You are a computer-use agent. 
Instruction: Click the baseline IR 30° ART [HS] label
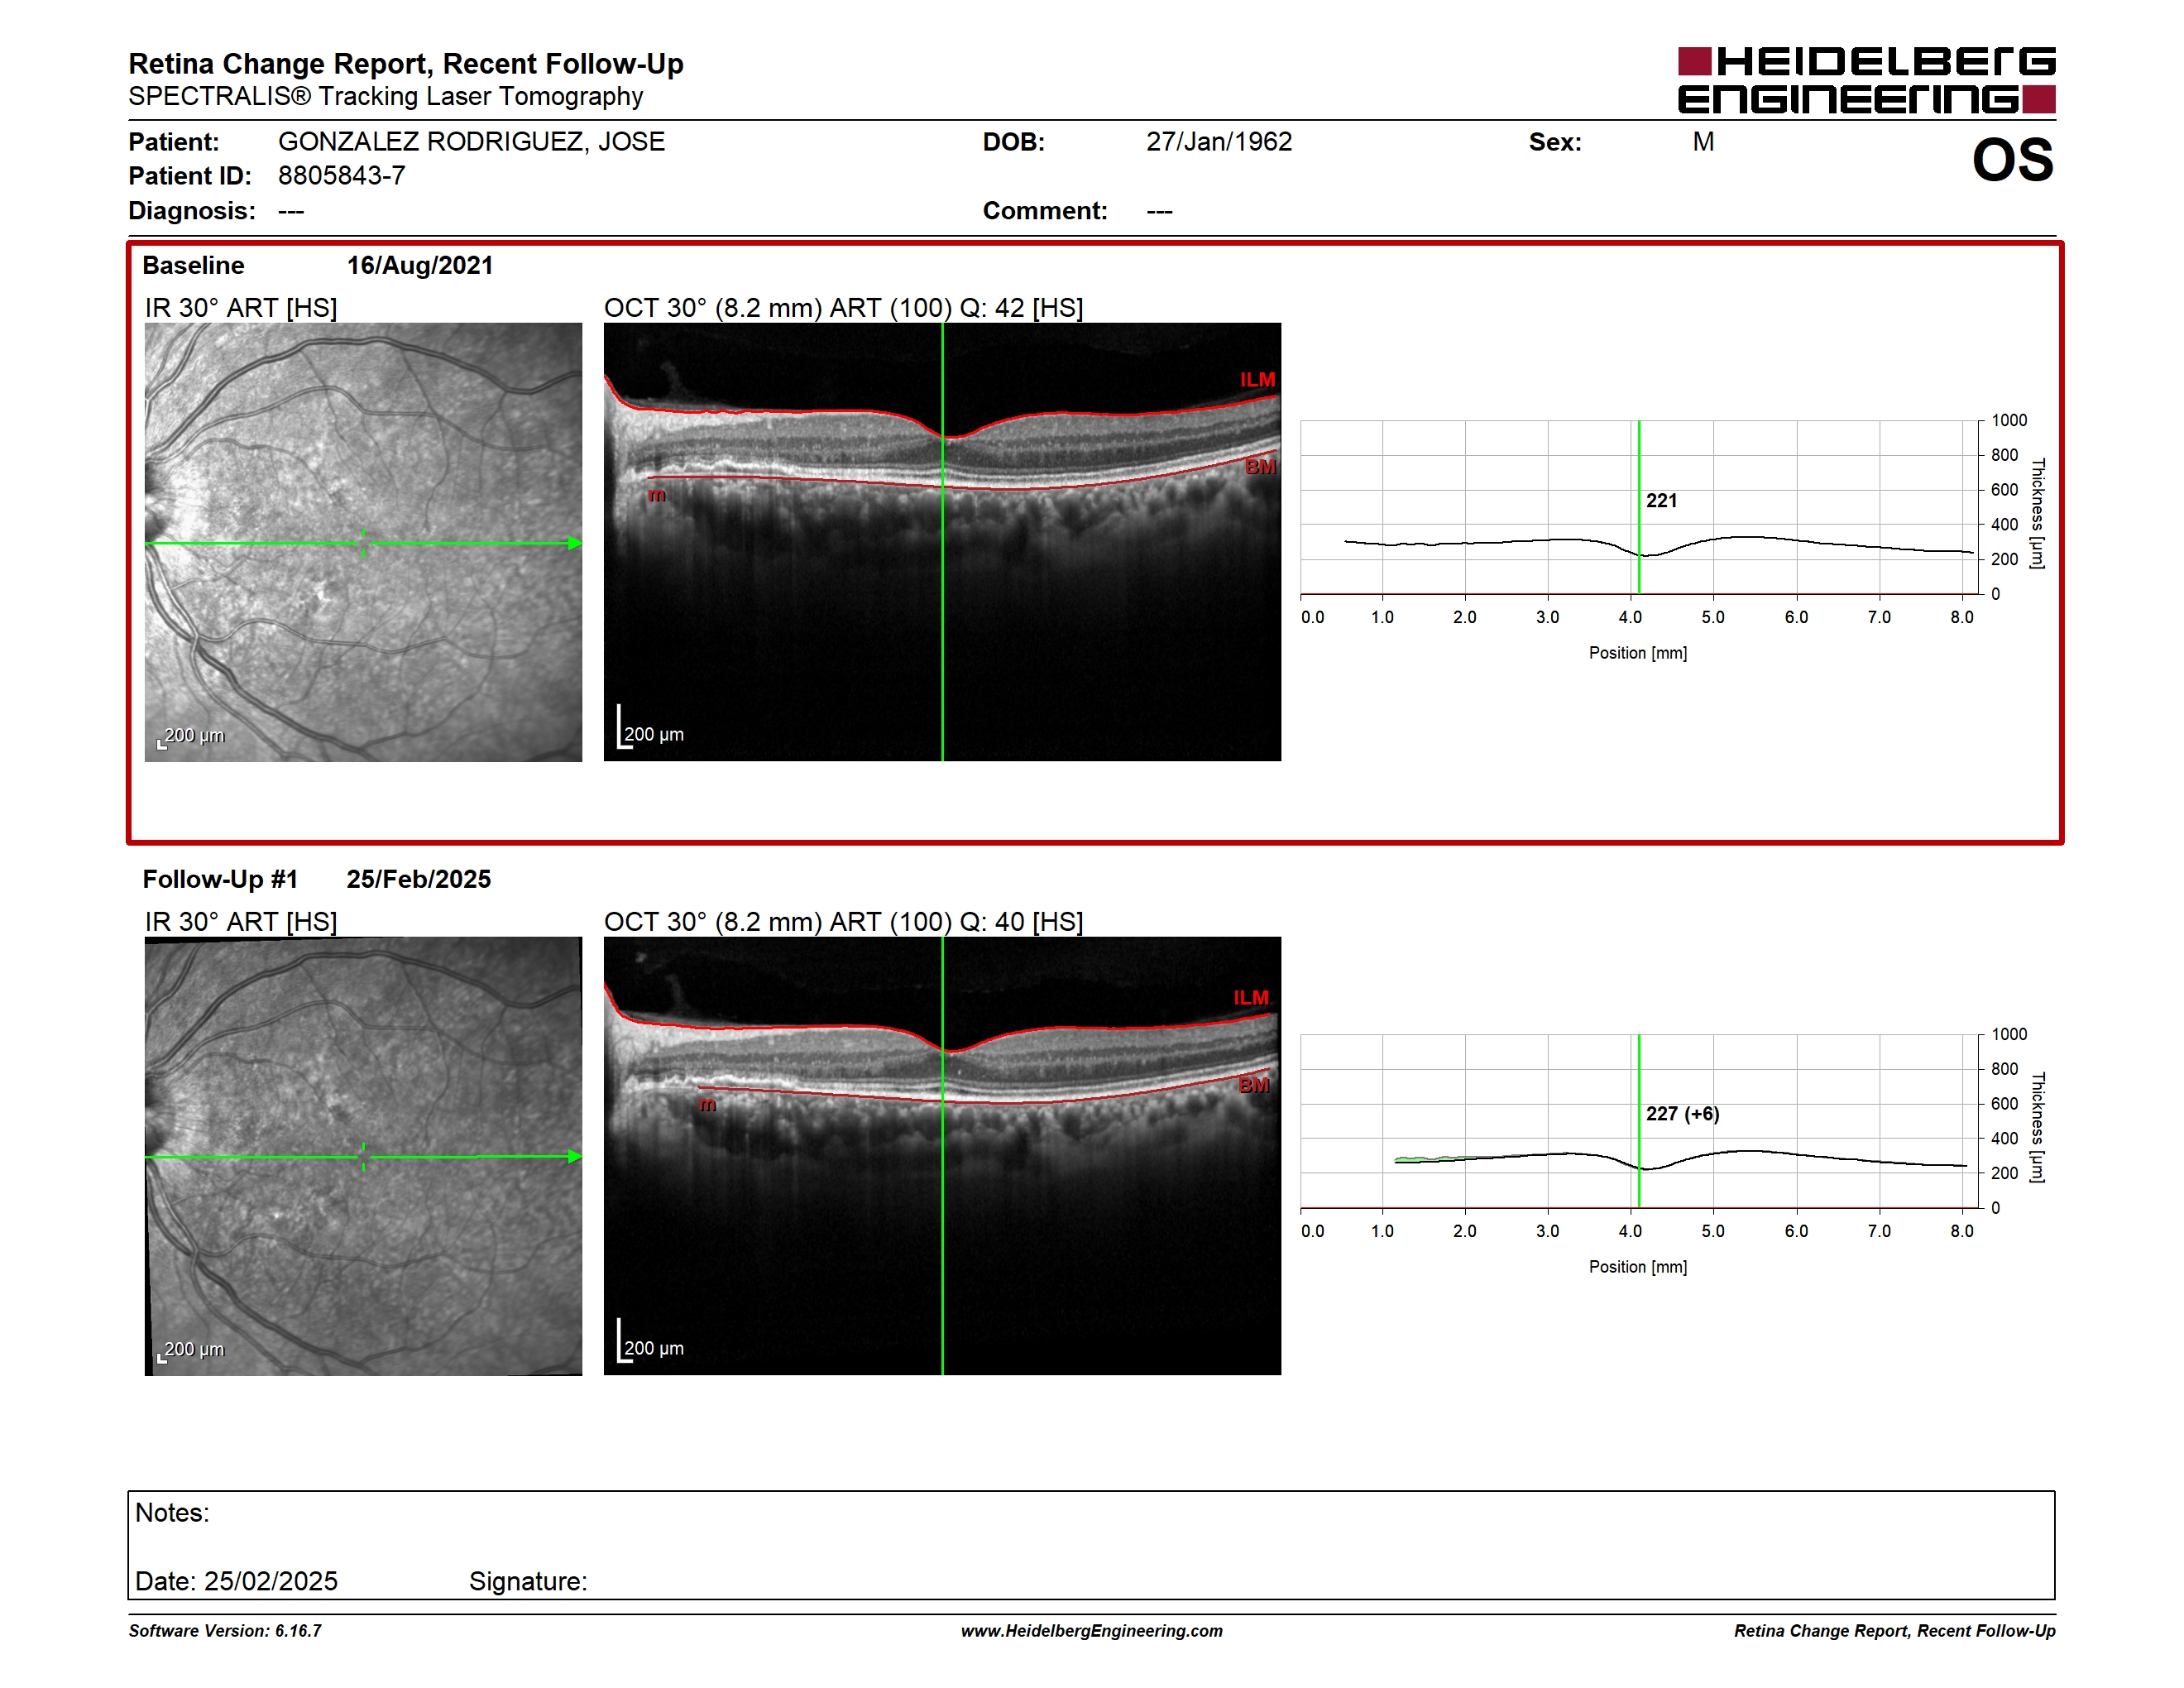(241, 308)
